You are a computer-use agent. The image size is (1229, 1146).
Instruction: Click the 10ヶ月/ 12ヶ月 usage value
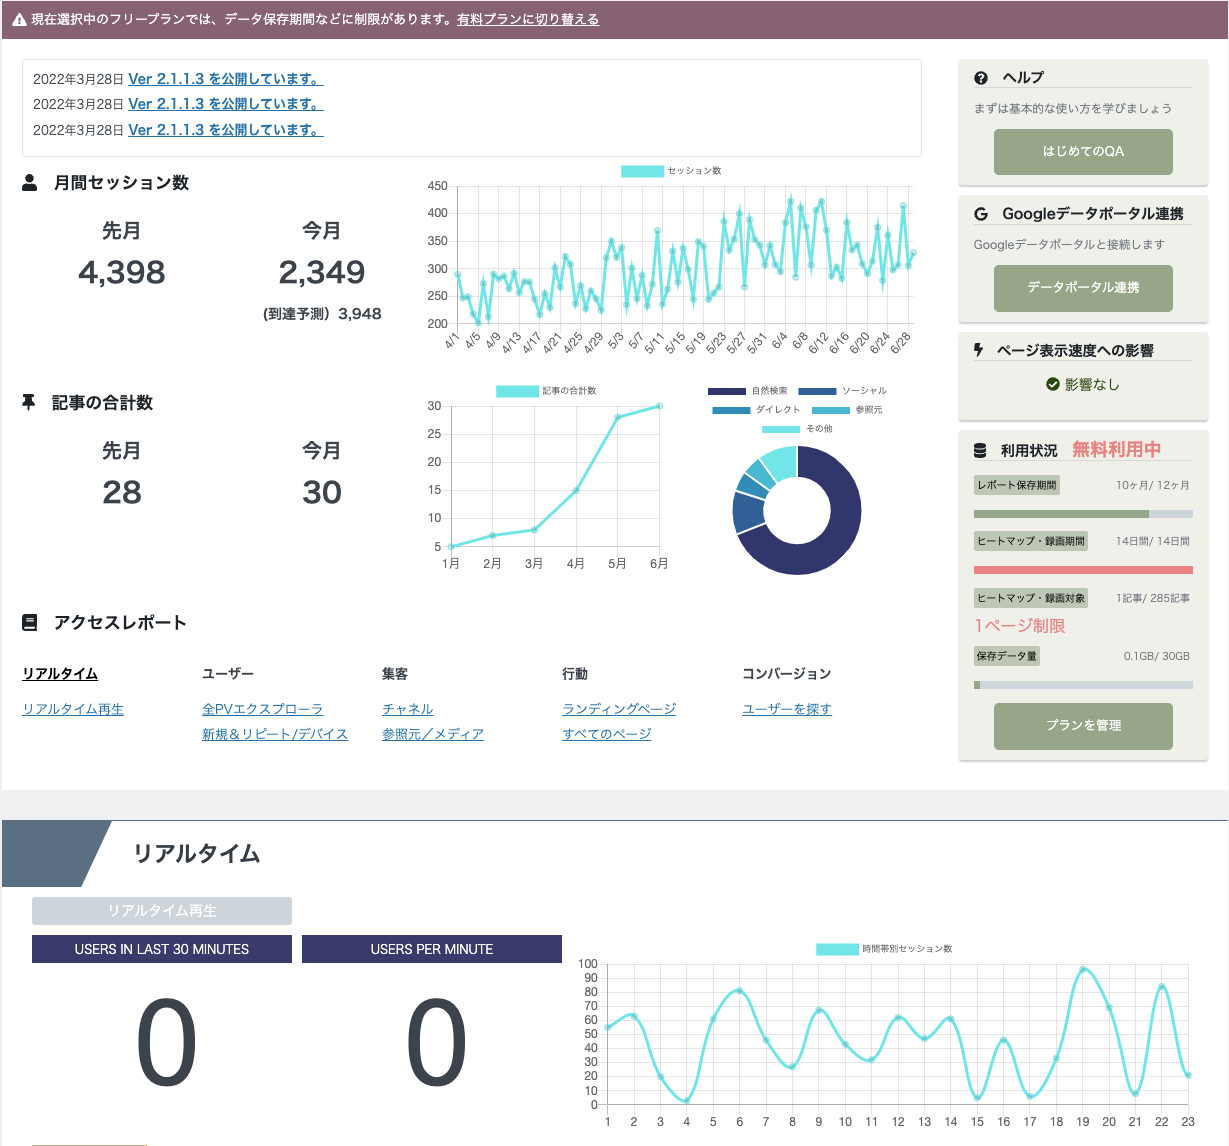(x=1153, y=485)
